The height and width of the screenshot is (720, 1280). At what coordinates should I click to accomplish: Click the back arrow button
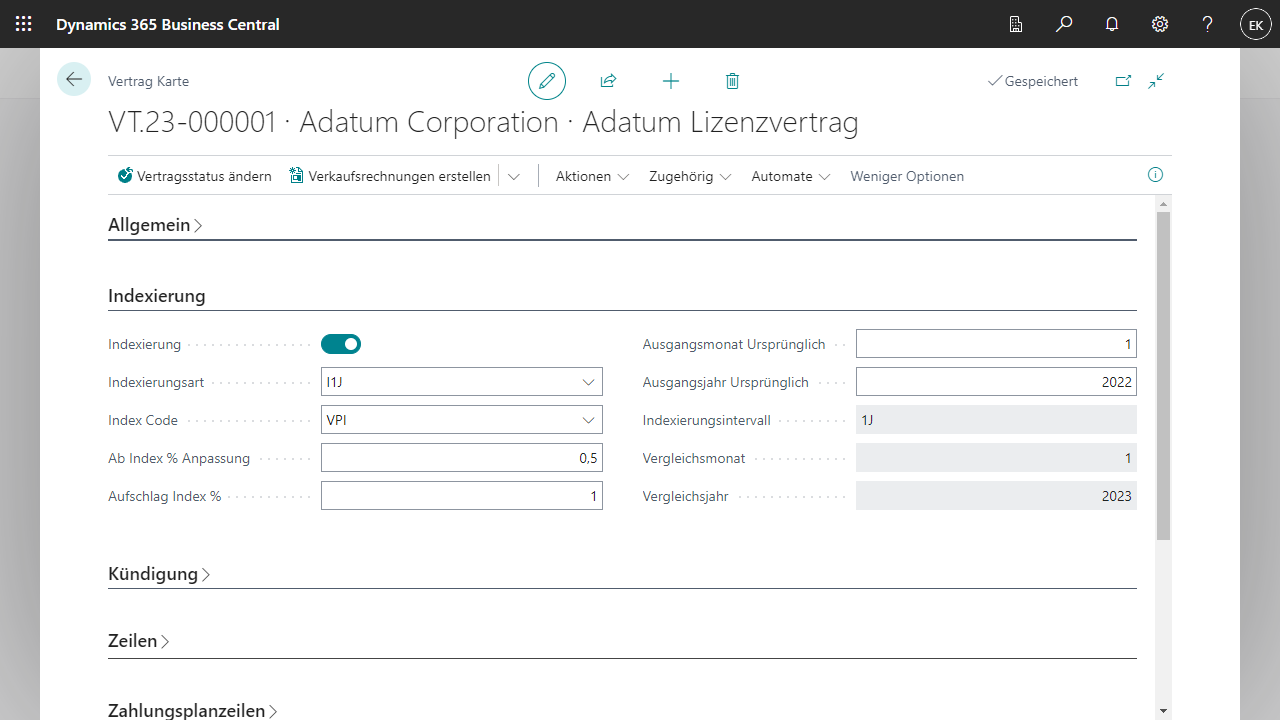[x=74, y=79]
